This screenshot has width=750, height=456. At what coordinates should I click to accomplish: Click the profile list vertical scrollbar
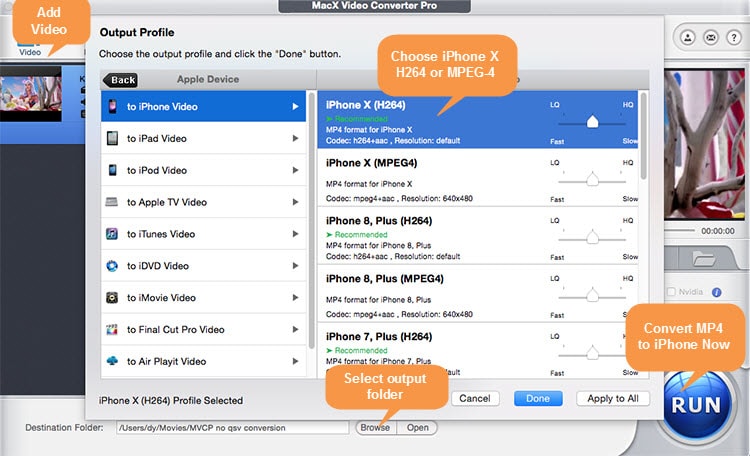coord(643,135)
